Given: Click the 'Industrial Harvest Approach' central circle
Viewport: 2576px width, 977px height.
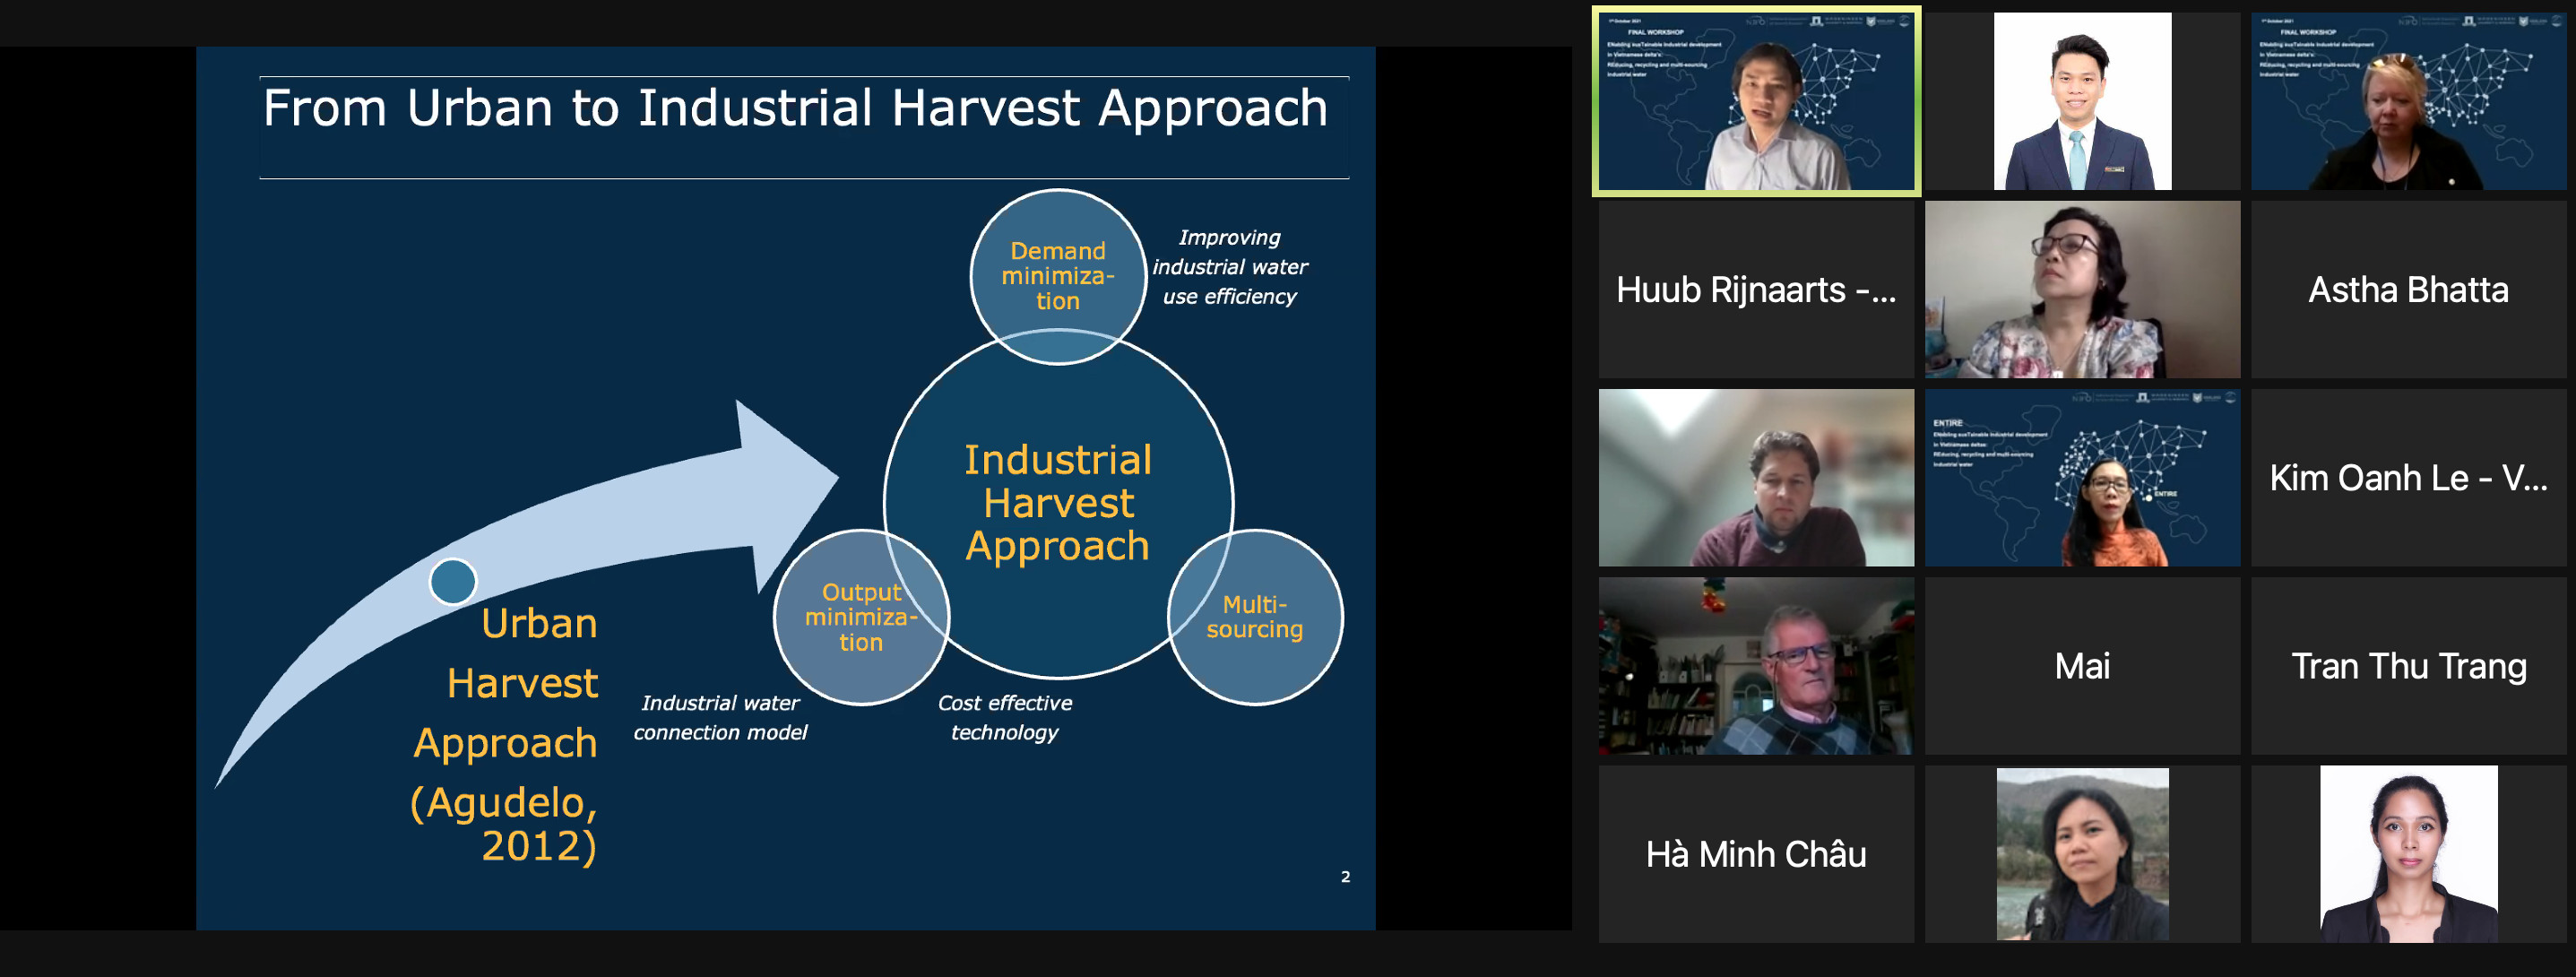Looking at the screenshot, I should tap(1058, 504).
